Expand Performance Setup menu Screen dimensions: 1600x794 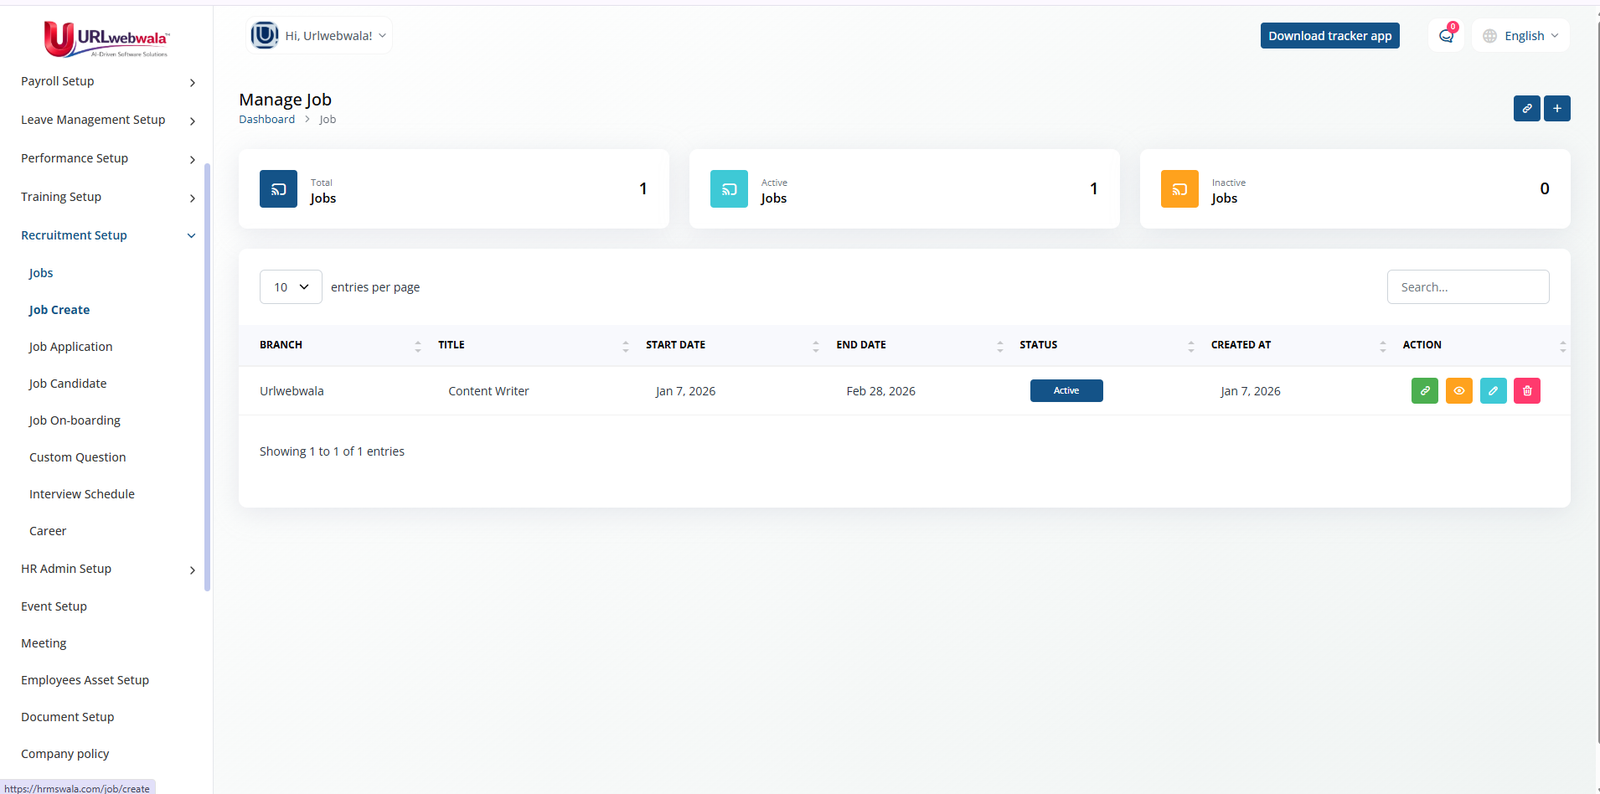(107, 159)
